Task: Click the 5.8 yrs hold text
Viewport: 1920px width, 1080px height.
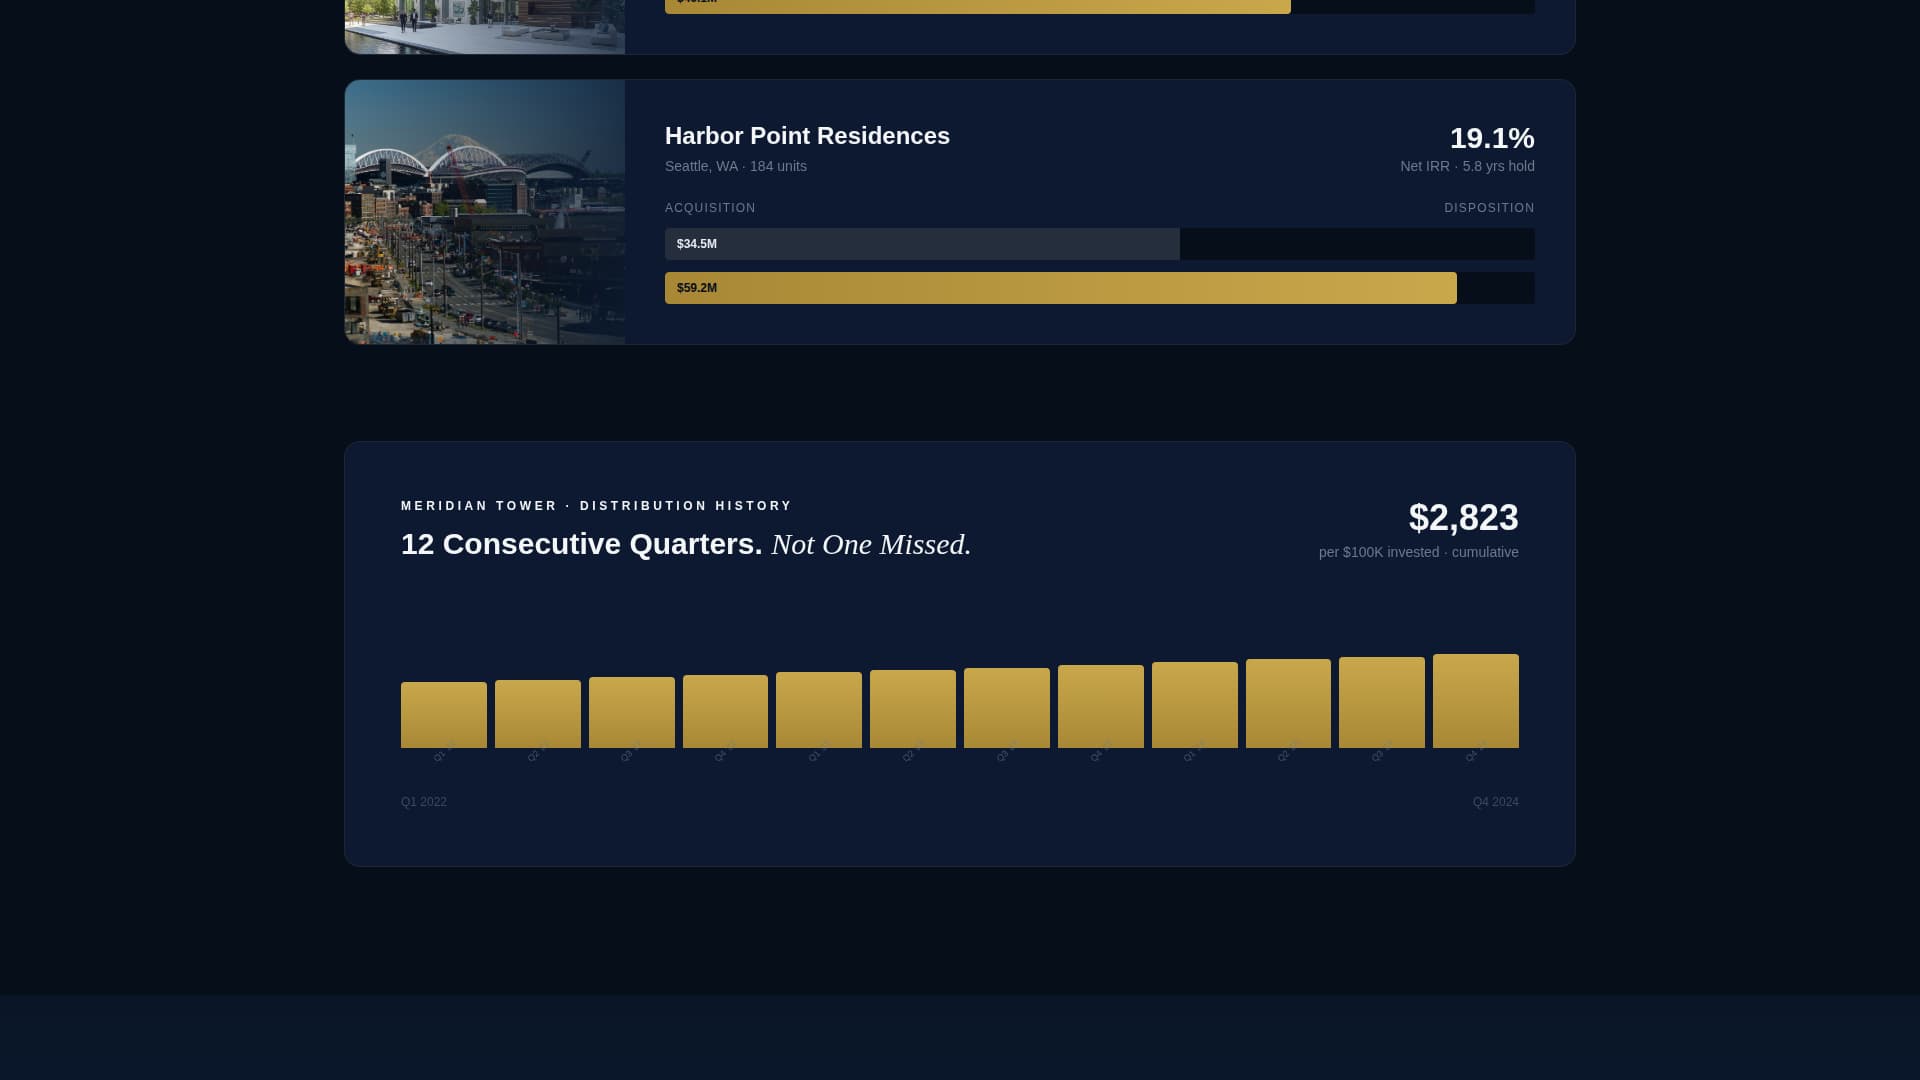Action: [1498, 167]
